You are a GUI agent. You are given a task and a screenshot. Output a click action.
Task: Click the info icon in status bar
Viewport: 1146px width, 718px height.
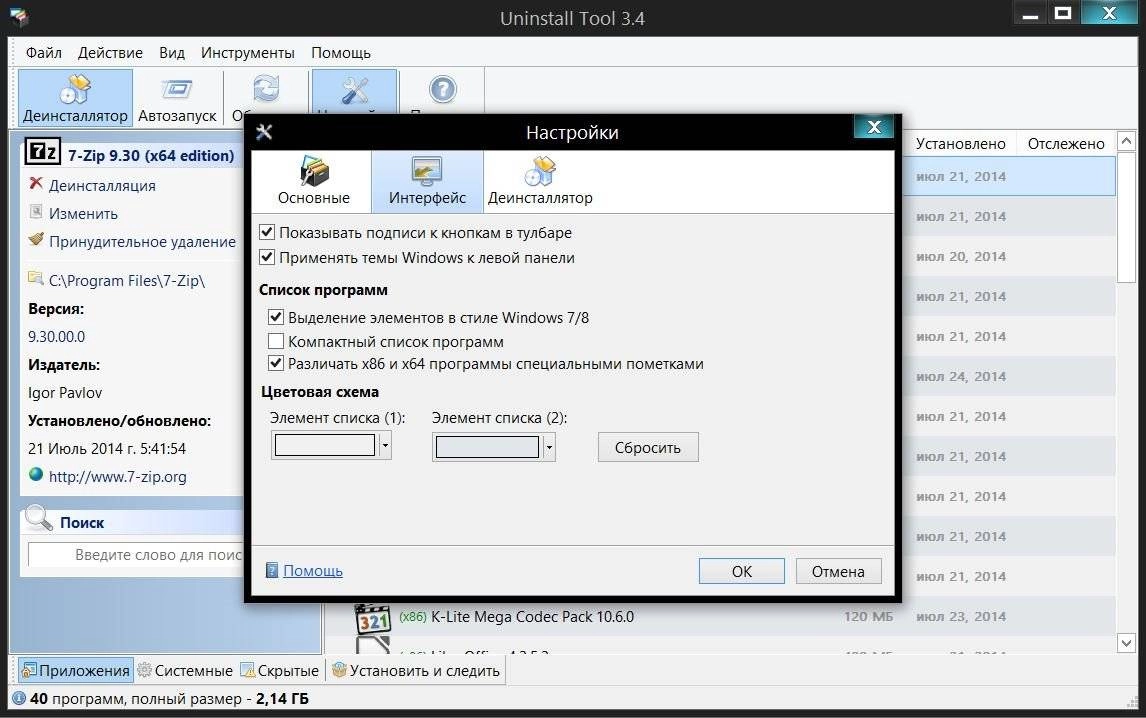[x=19, y=698]
